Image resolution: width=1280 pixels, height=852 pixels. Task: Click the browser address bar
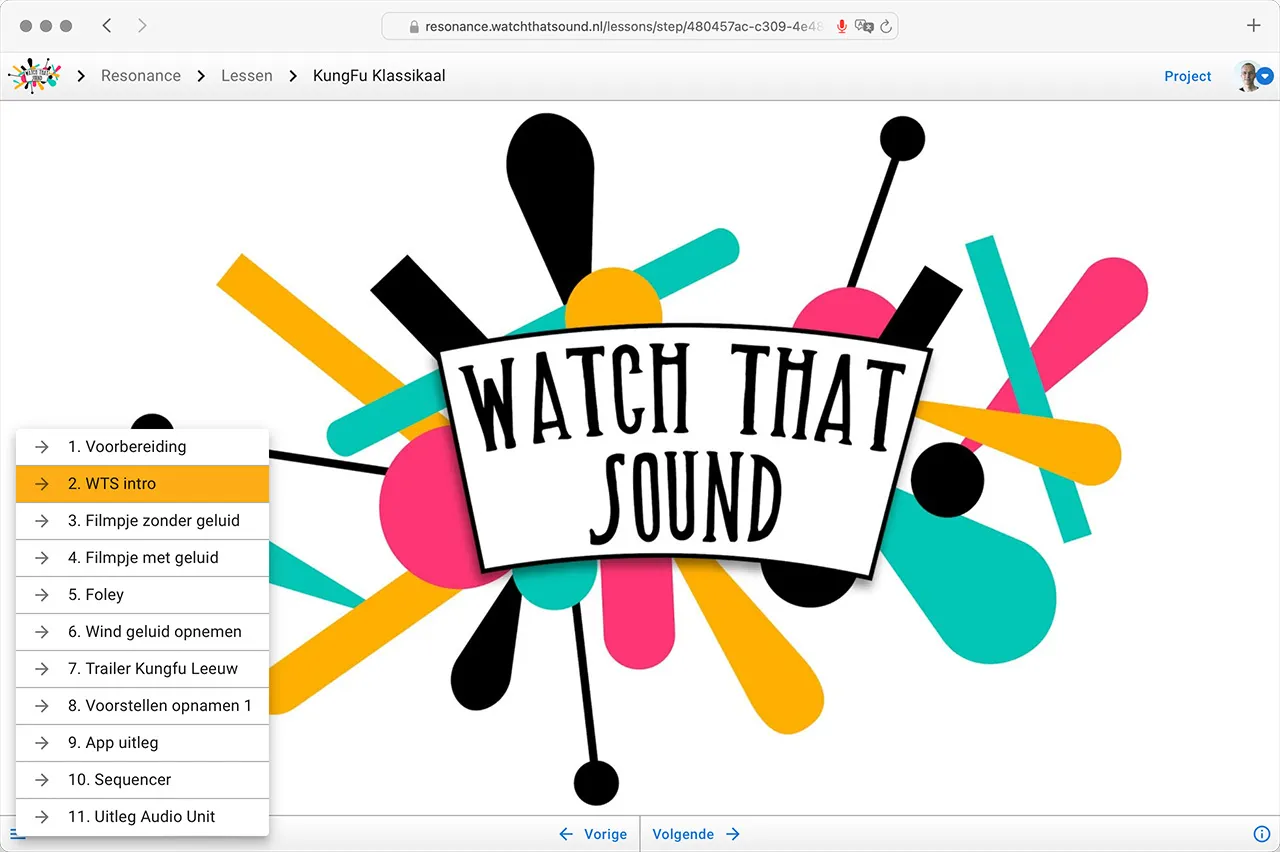(x=620, y=27)
